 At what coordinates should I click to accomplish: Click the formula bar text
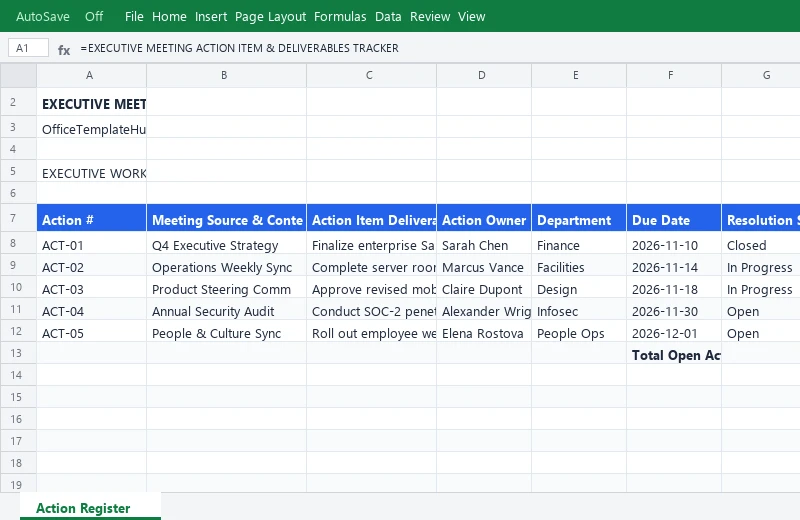tap(239, 48)
